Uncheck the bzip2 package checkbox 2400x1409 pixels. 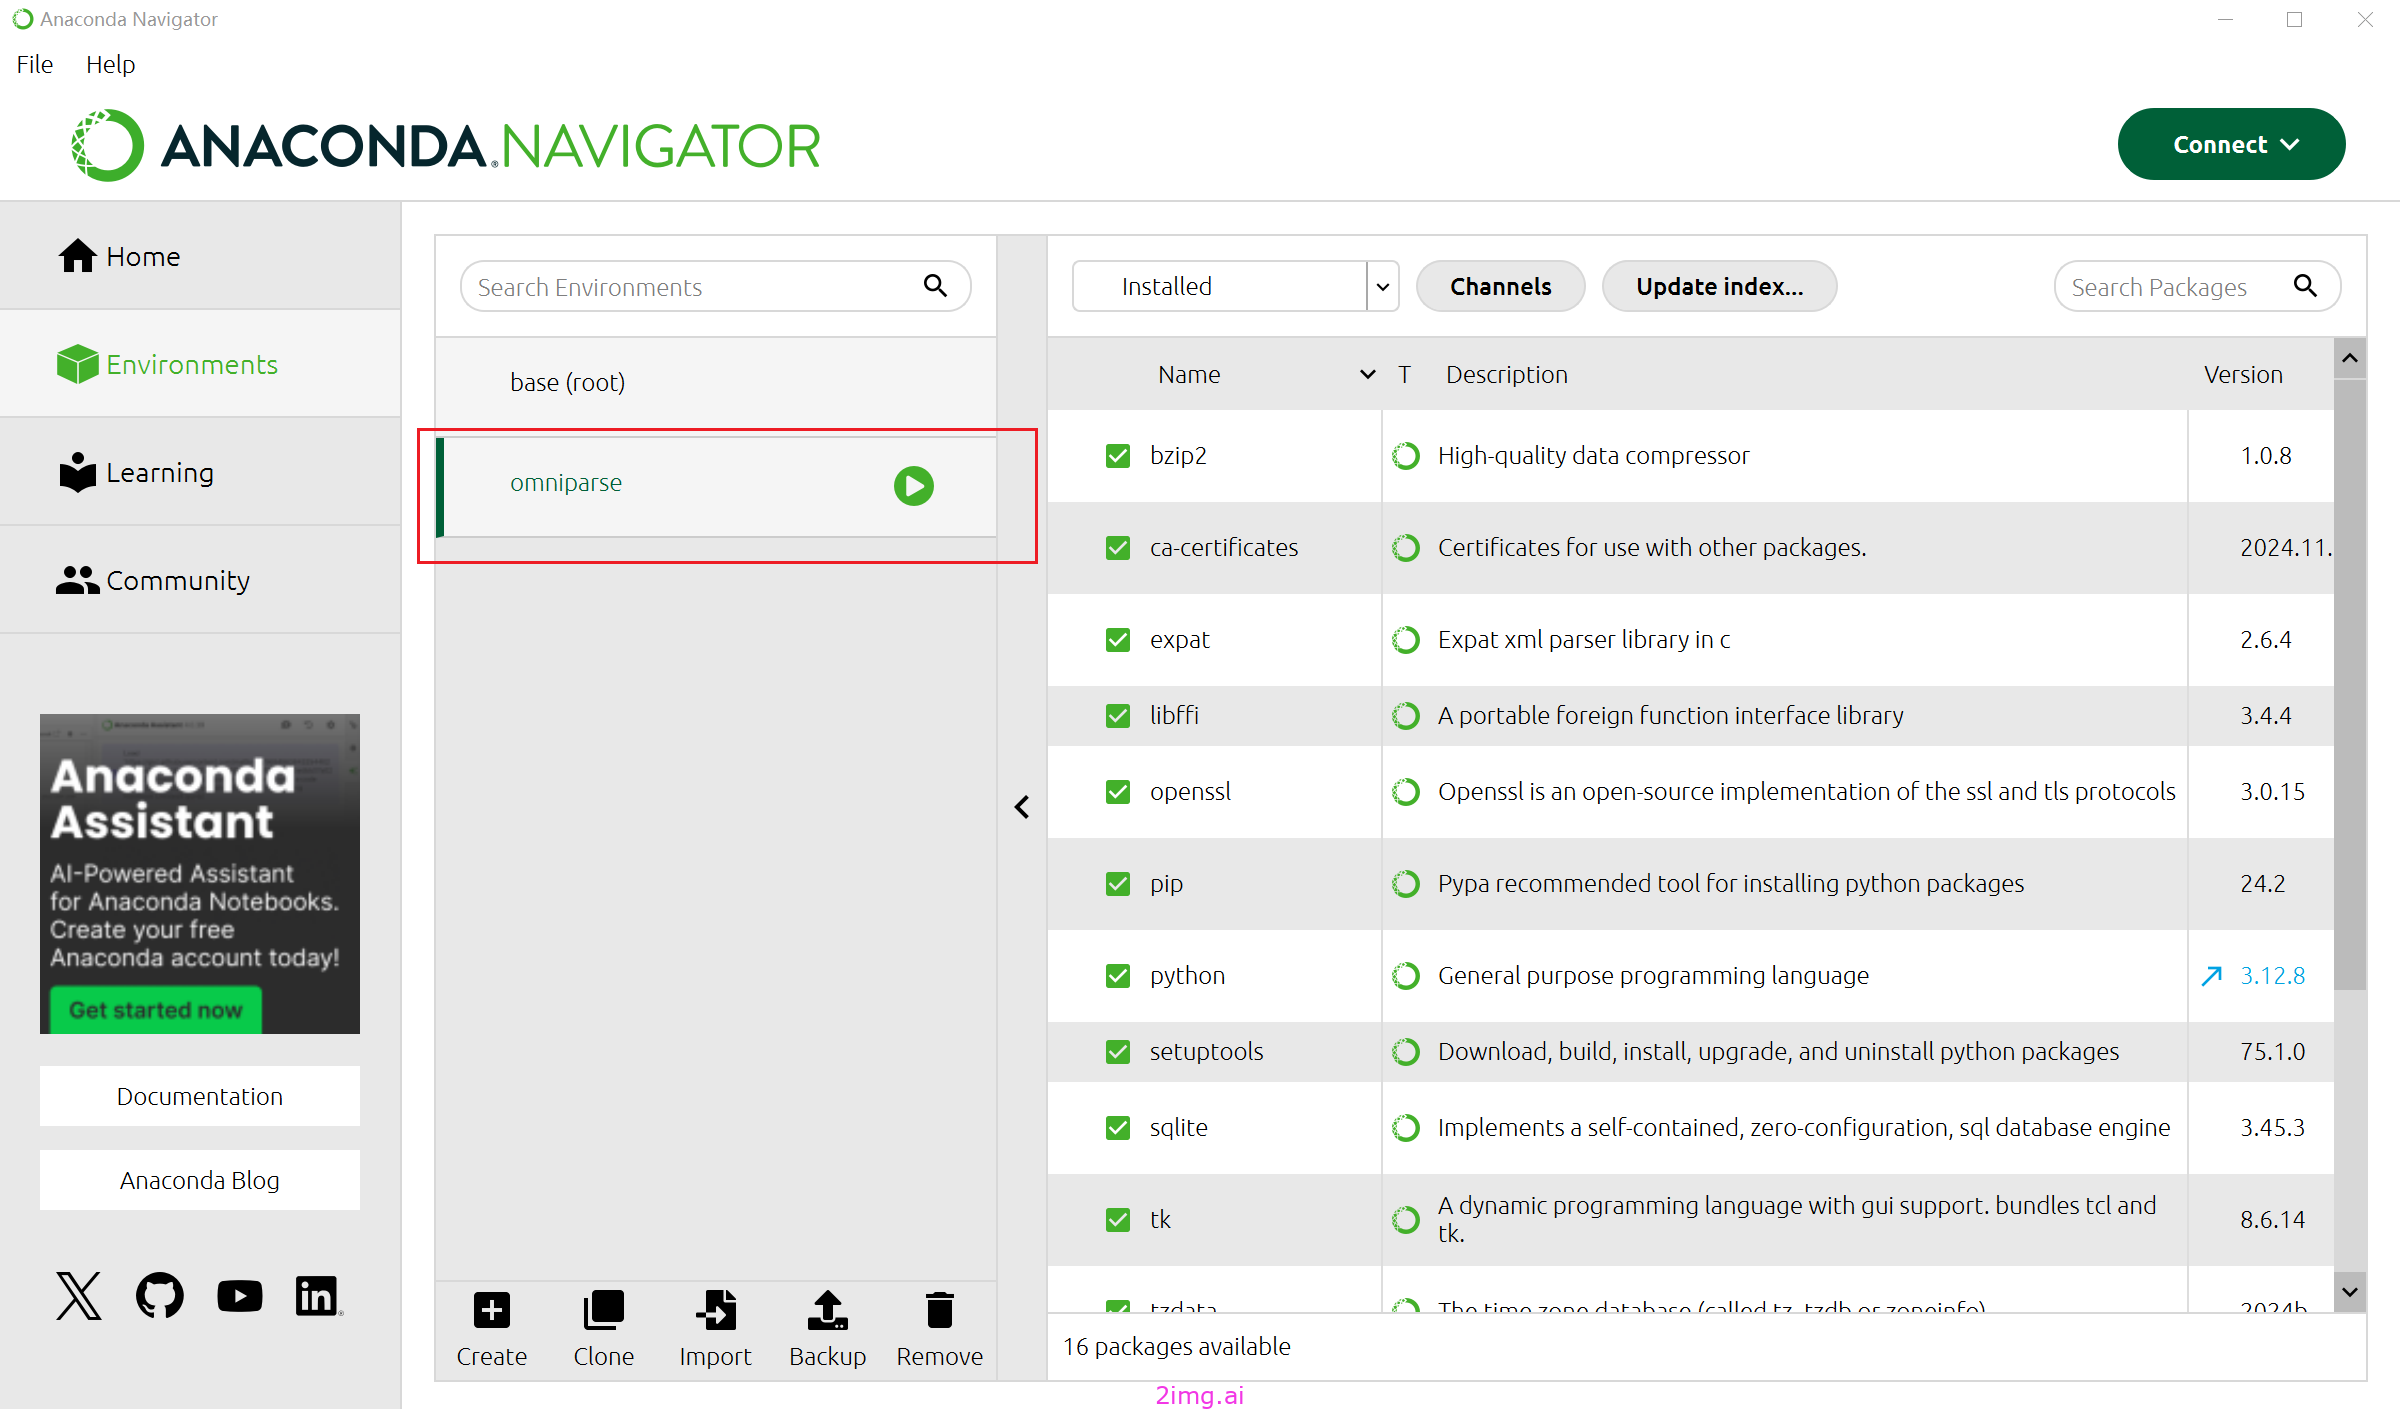click(x=1118, y=456)
